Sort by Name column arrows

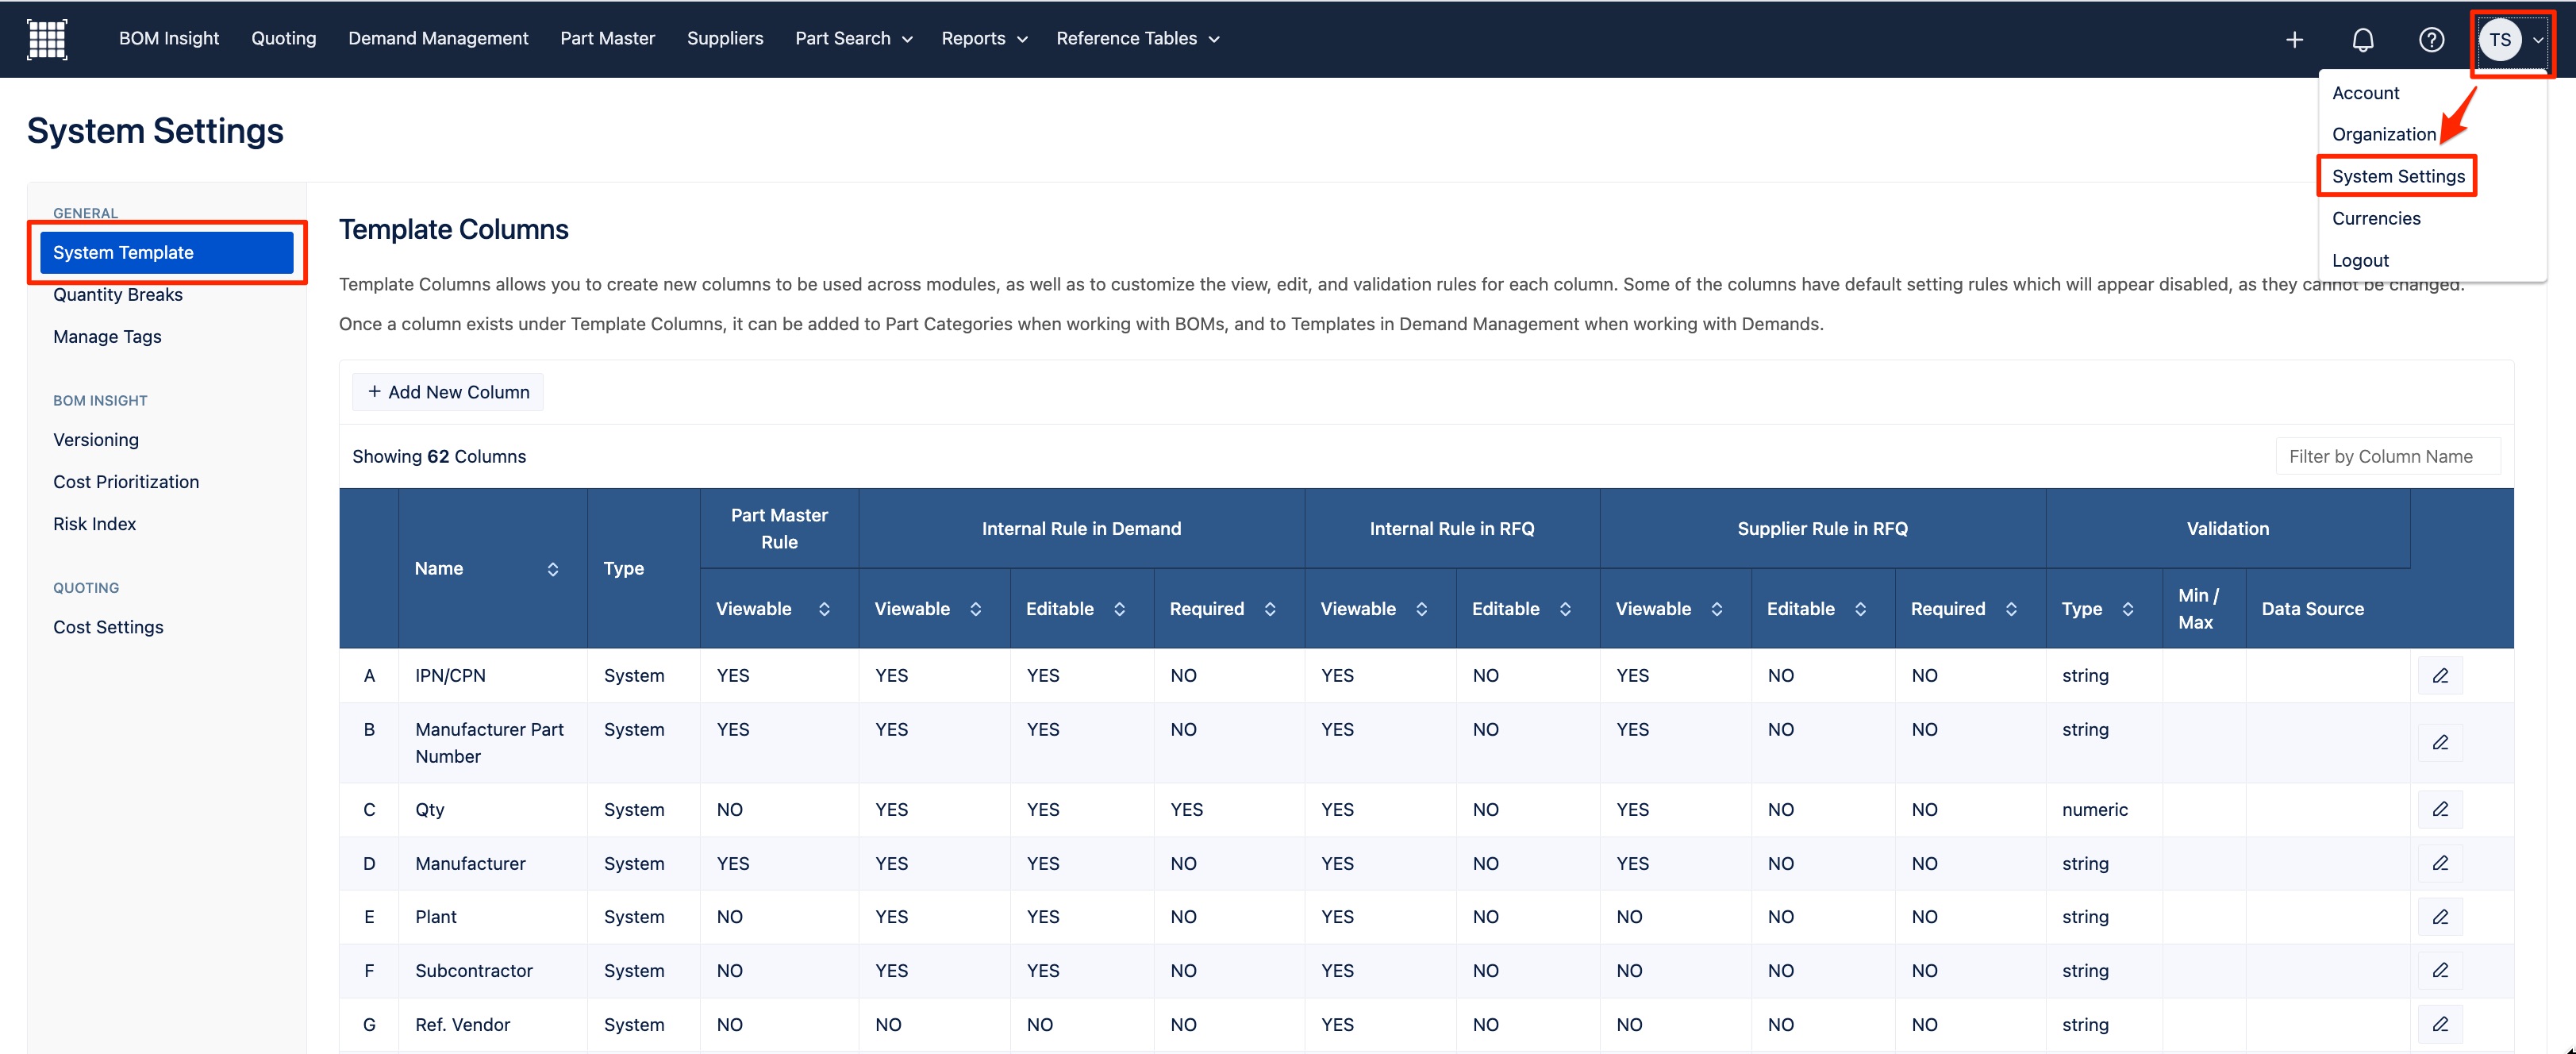(x=552, y=569)
